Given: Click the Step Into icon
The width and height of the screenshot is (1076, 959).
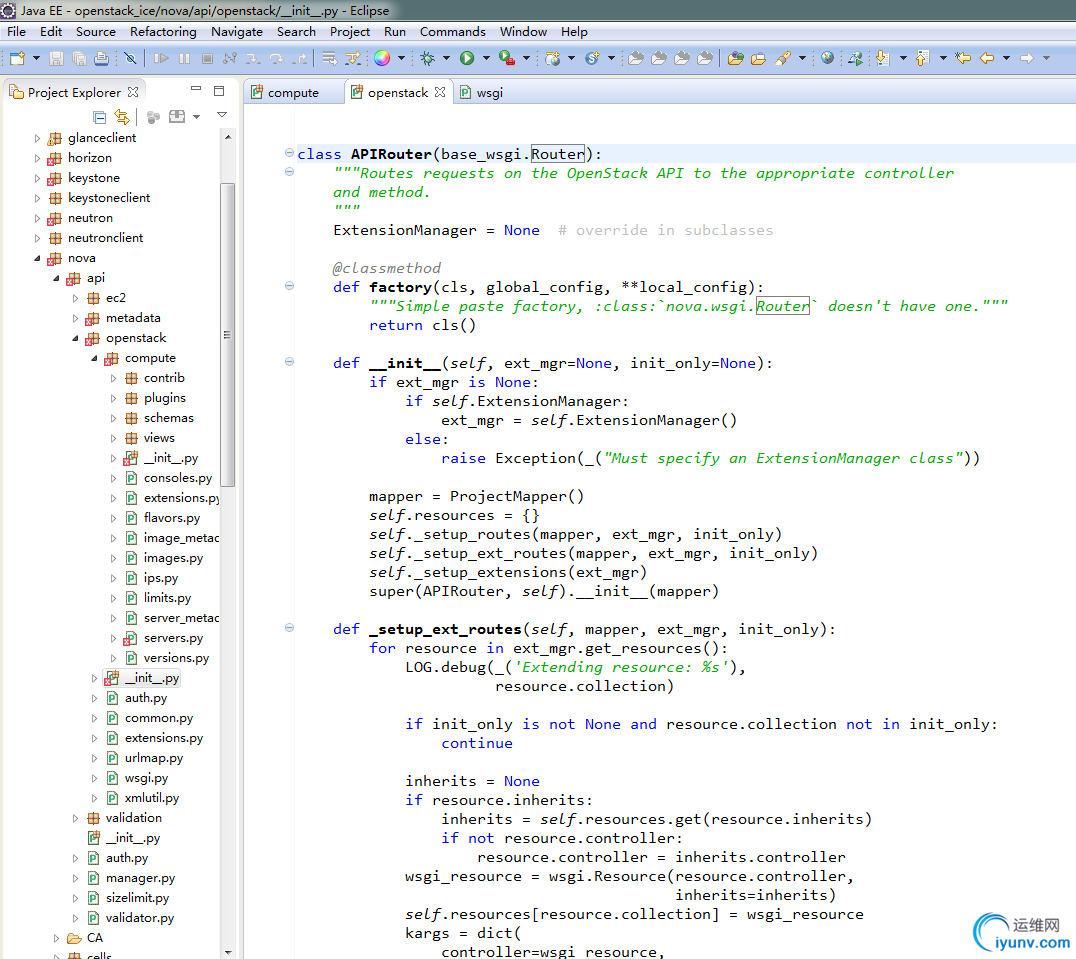Looking at the screenshot, I should [253, 58].
